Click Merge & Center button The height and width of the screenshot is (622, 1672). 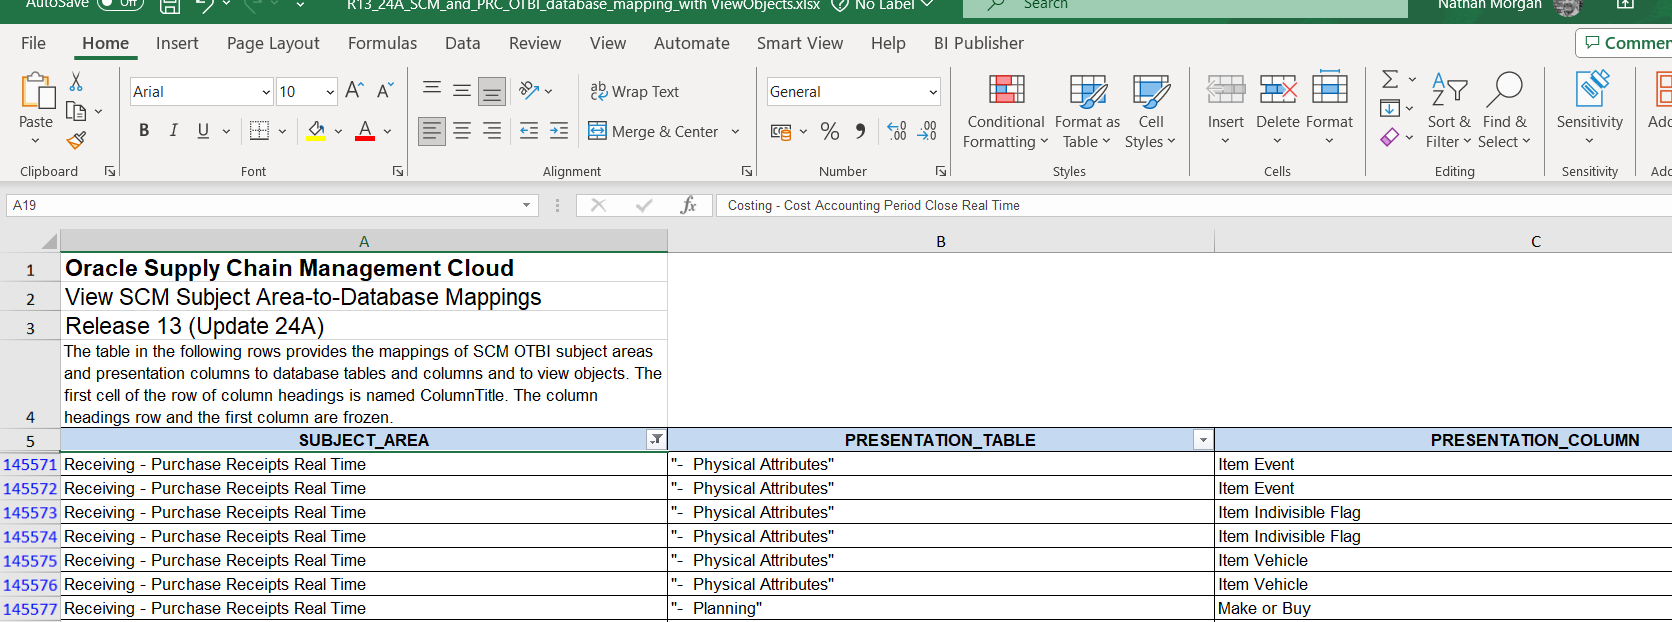[x=653, y=131]
